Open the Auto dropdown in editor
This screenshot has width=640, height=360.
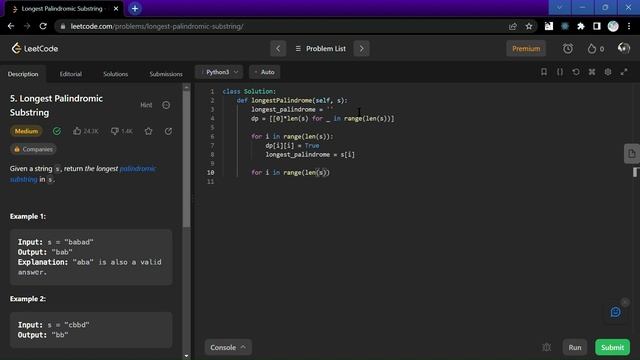tap(264, 72)
